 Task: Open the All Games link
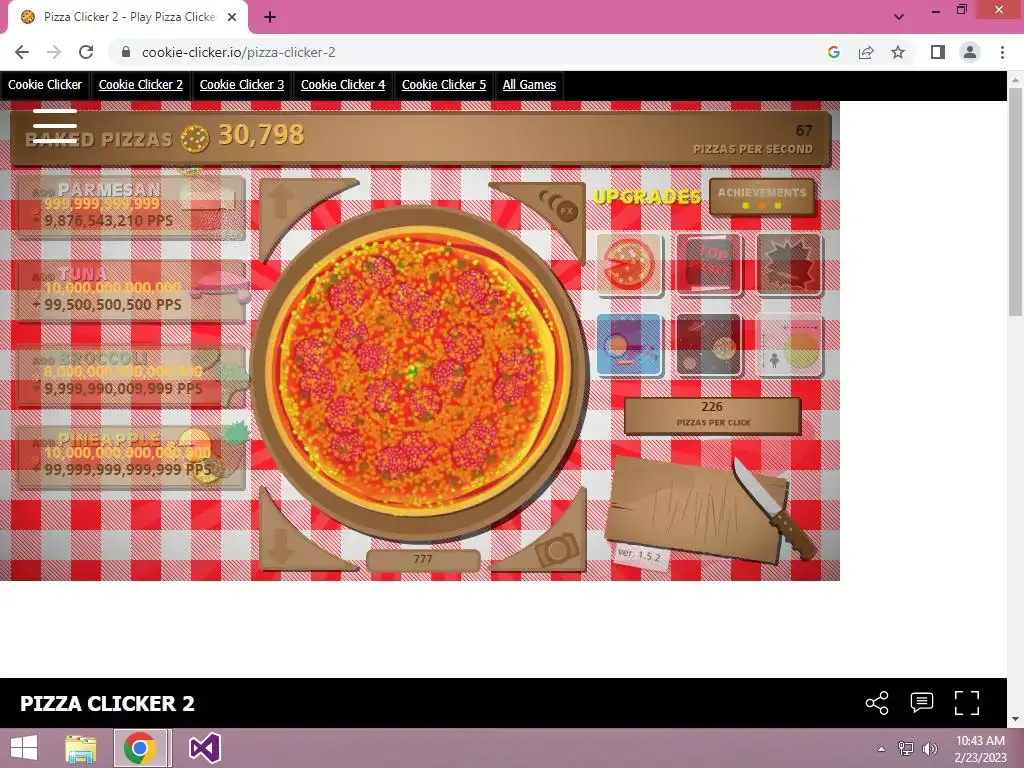click(529, 85)
